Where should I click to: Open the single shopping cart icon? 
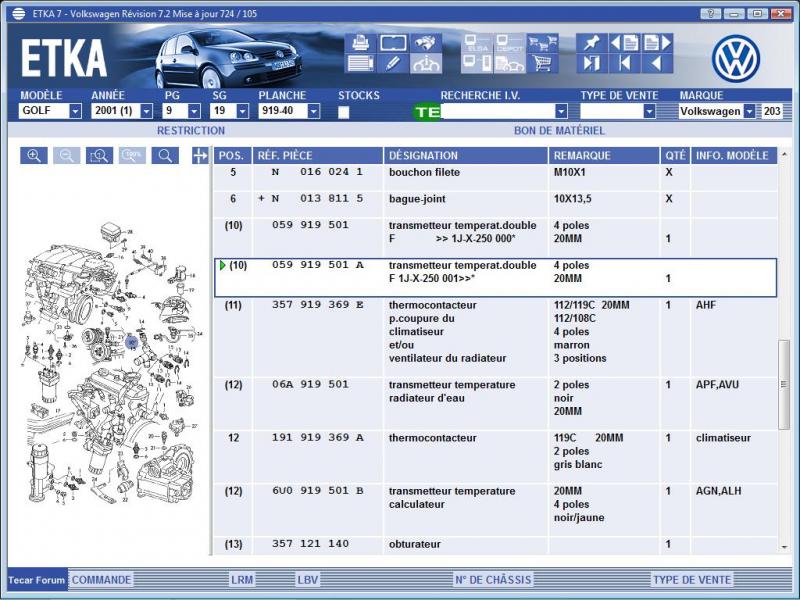(x=542, y=64)
